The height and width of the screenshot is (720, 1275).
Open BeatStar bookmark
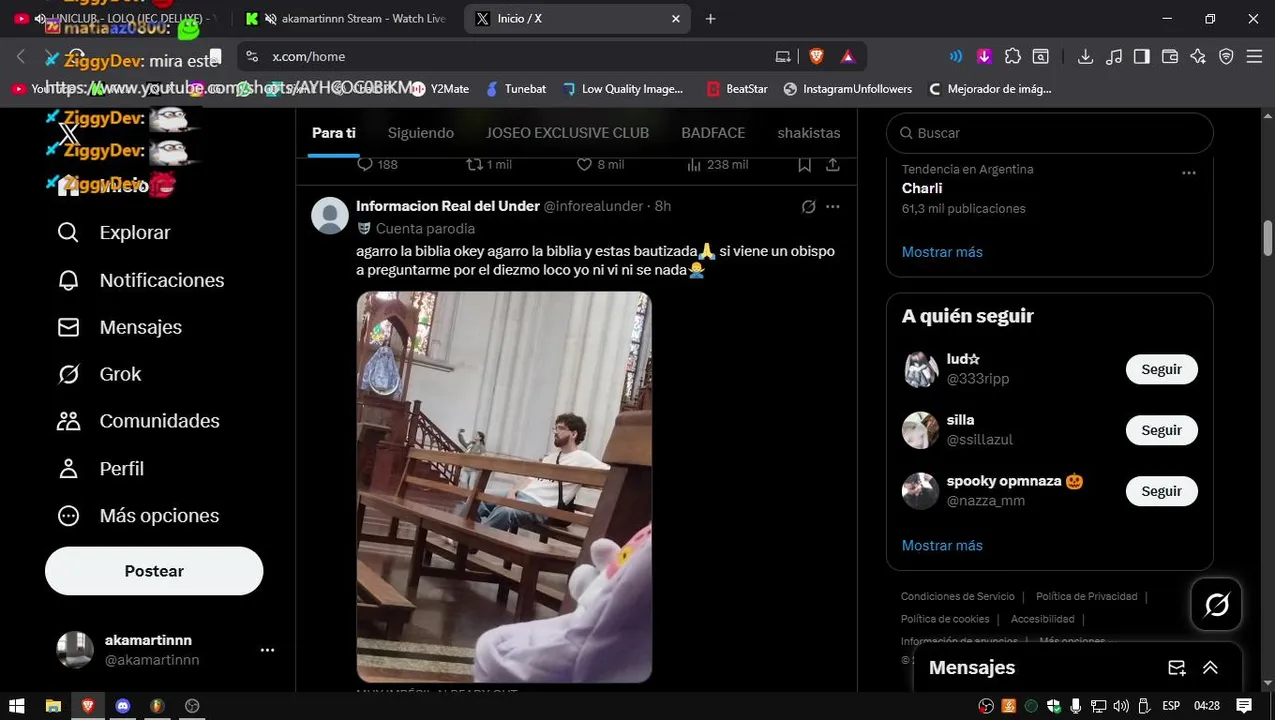[737, 89]
